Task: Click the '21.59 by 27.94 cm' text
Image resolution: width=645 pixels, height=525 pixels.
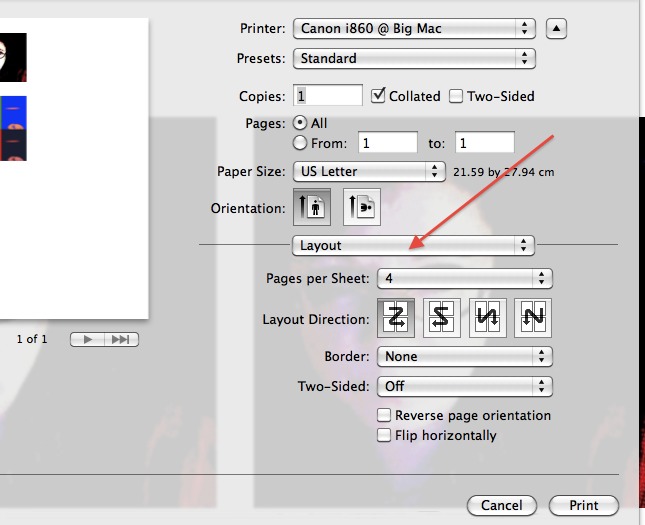Action: click(503, 172)
